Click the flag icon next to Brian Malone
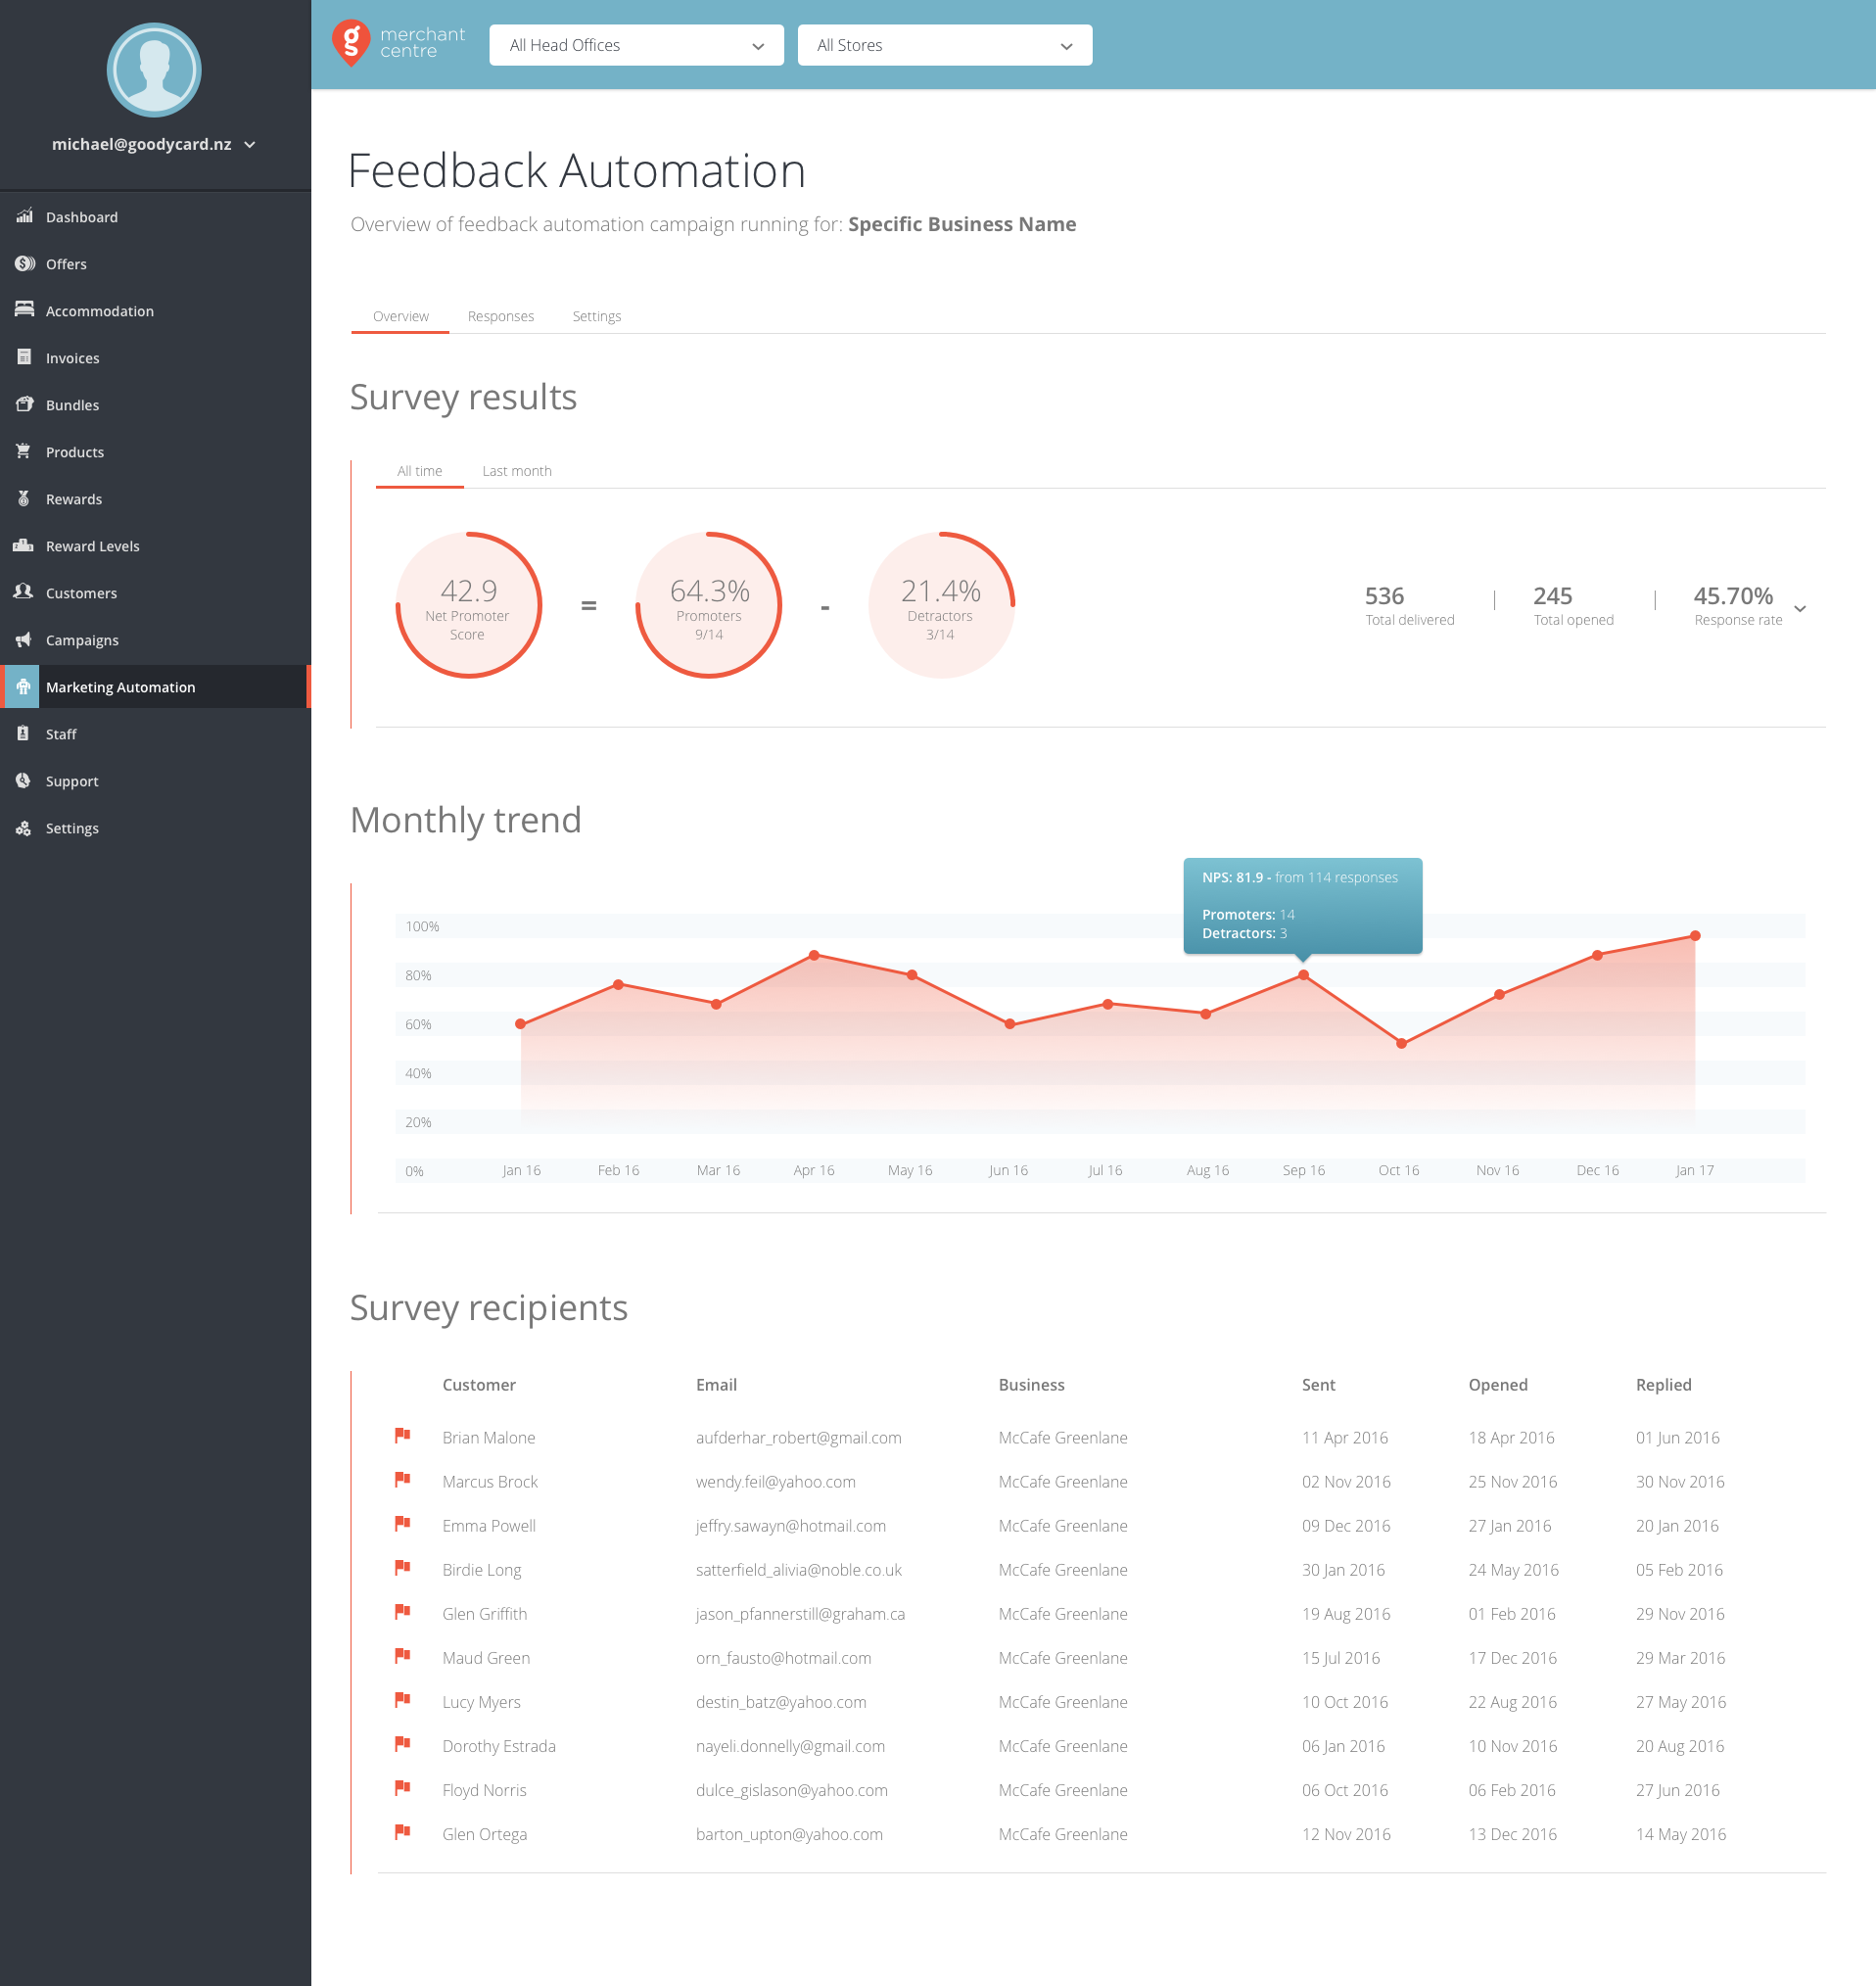1876x1986 pixels. click(x=403, y=1435)
